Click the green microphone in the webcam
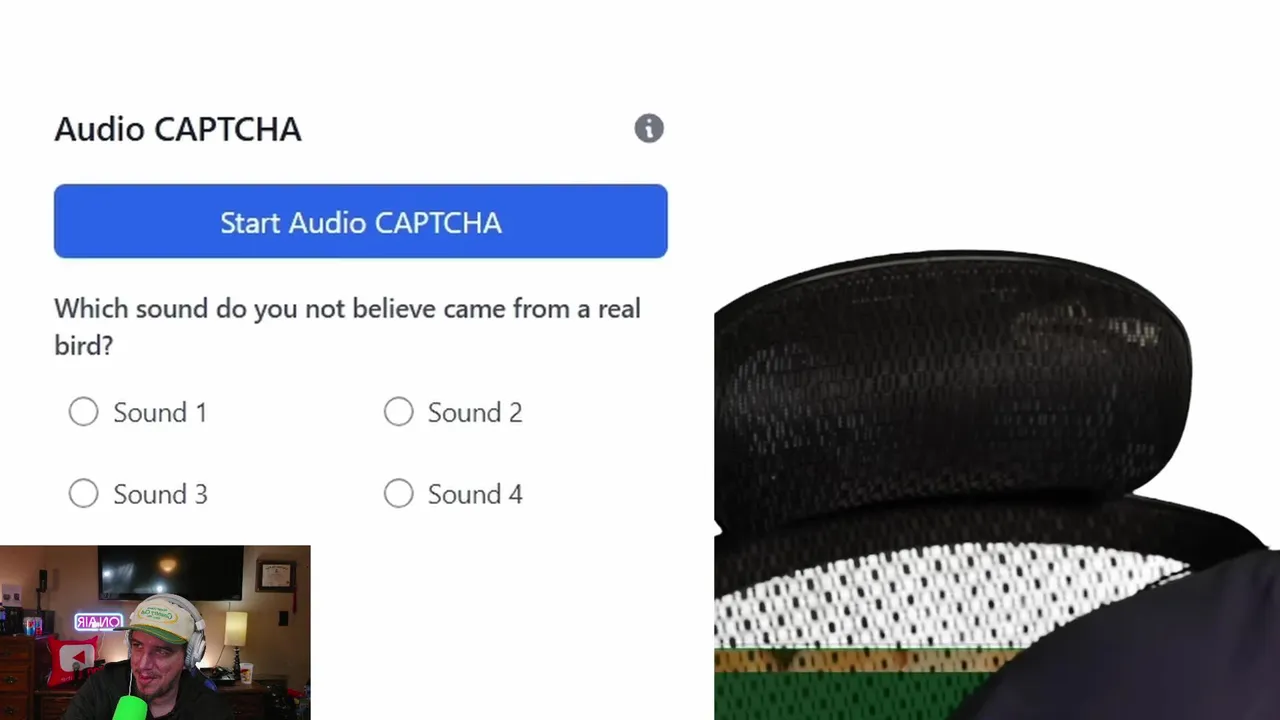Viewport: 1280px width, 720px height. point(130,708)
